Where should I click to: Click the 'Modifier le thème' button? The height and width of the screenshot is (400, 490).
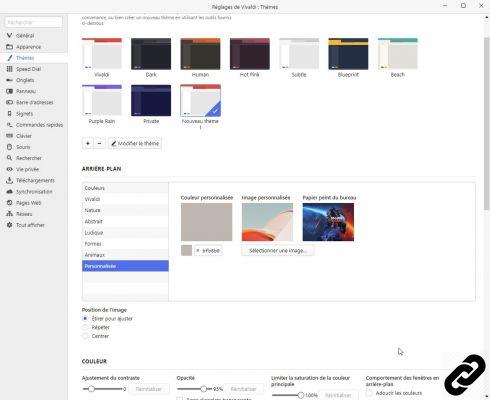pyautogui.click(x=135, y=143)
